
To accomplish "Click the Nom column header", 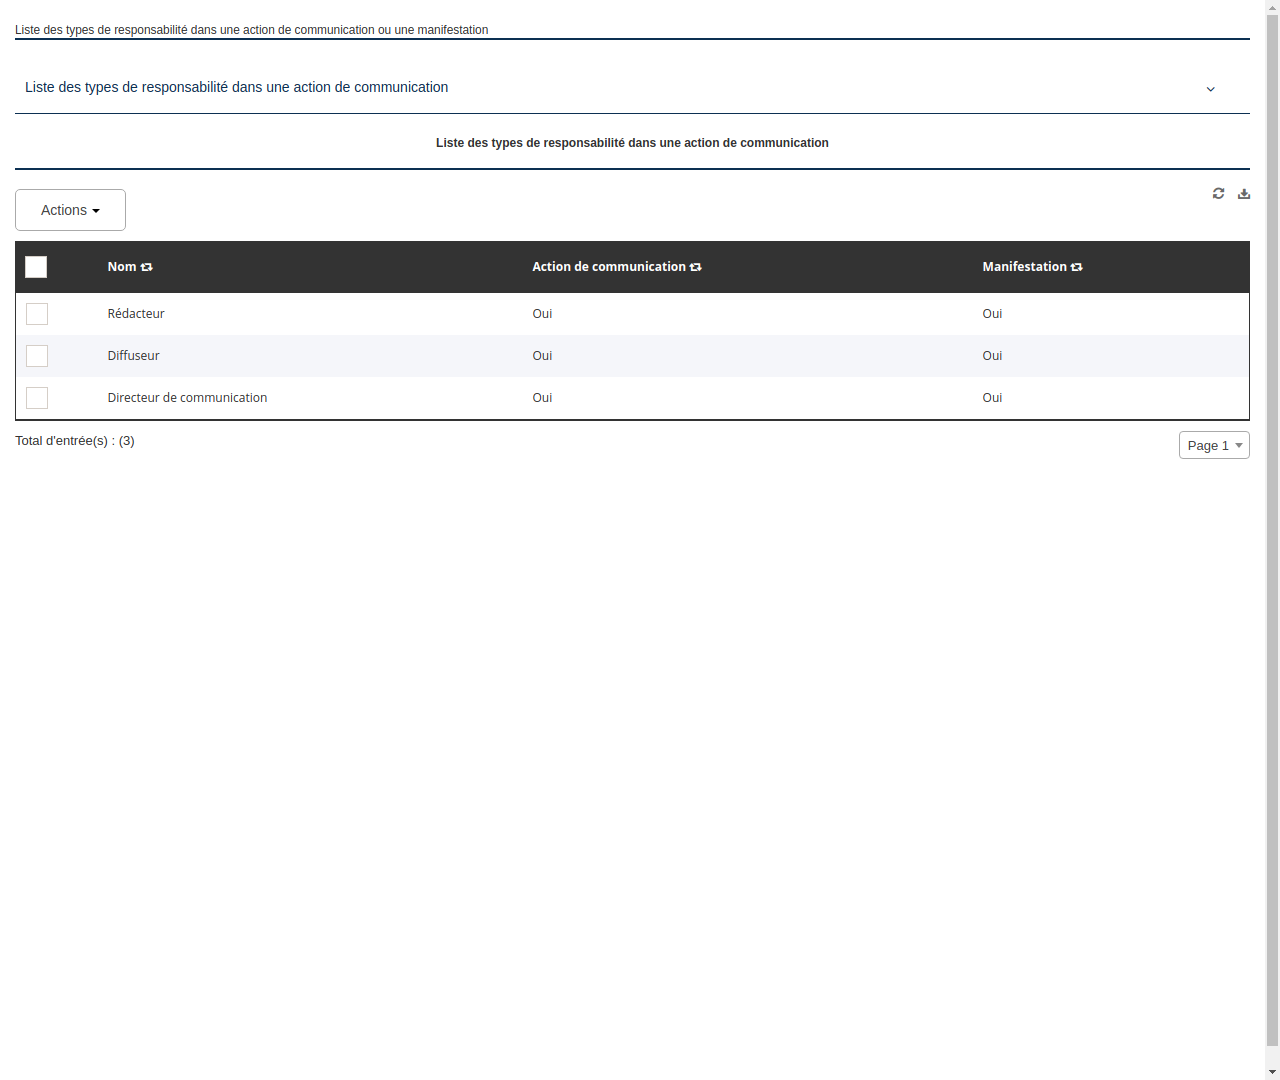I will 123,267.
